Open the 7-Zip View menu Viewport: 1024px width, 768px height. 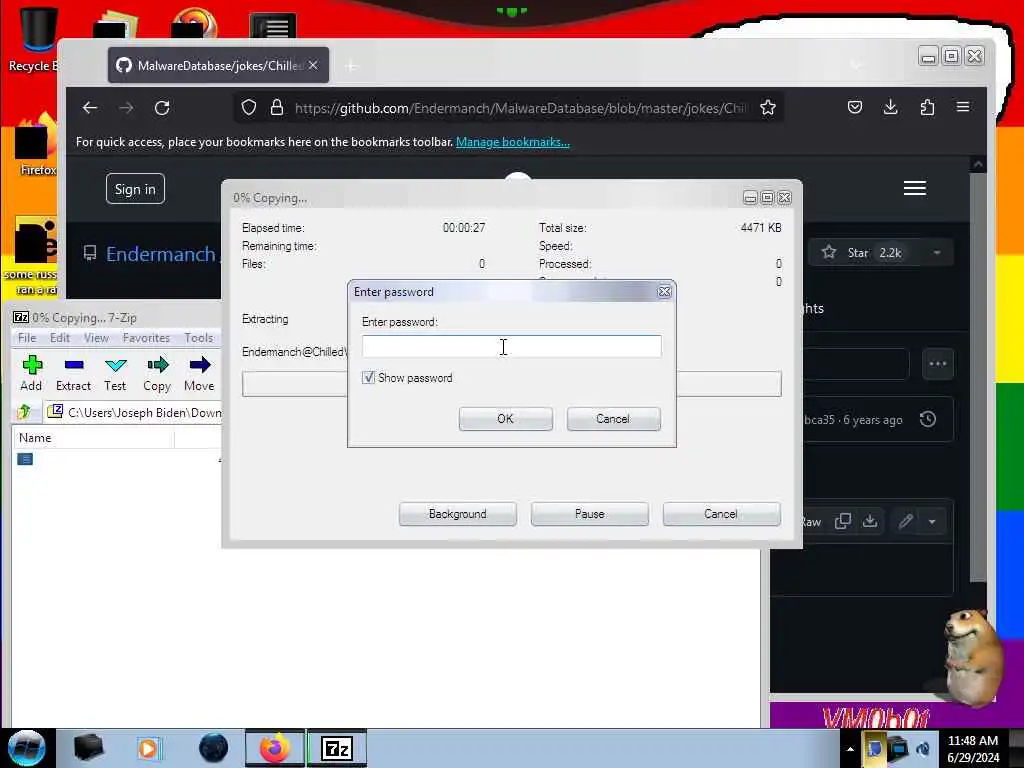click(96, 338)
